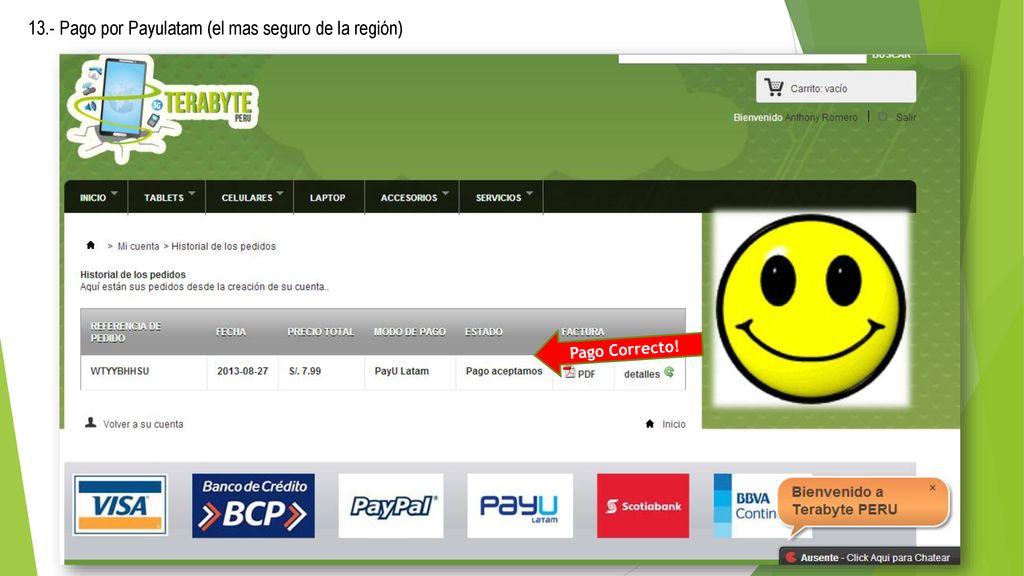Image resolution: width=1024 pixels, height=576 pixels.
Task: Click the Scotiabank logo
Action: point(643,505)
